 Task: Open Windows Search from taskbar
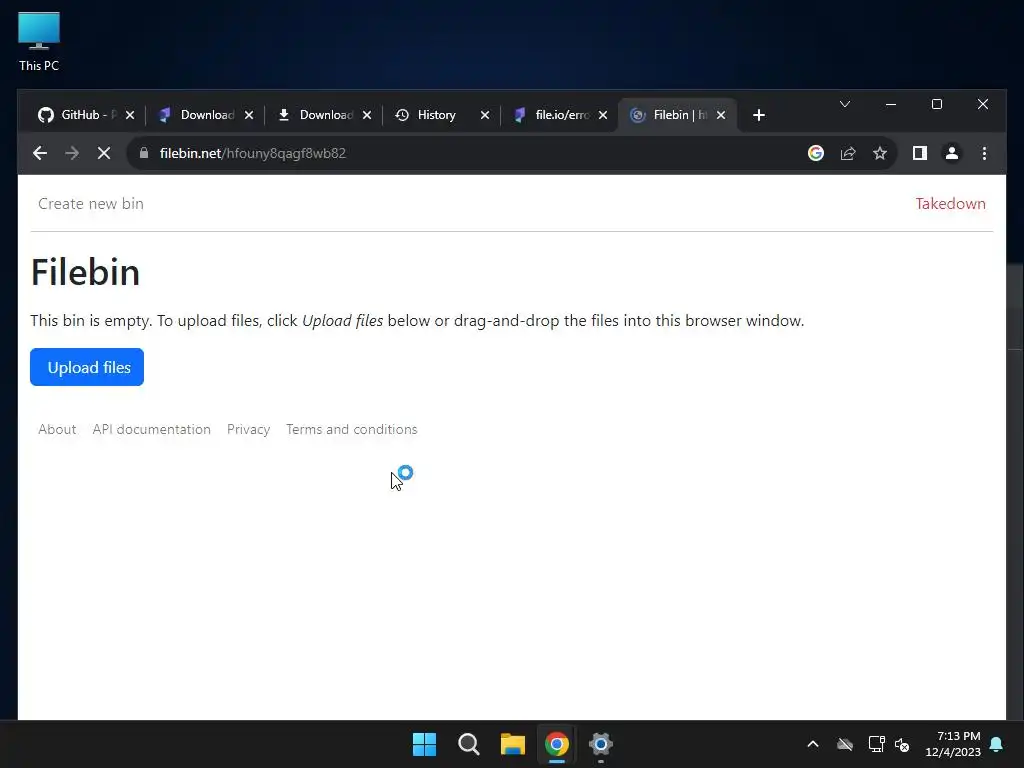[x=469, y=744]
